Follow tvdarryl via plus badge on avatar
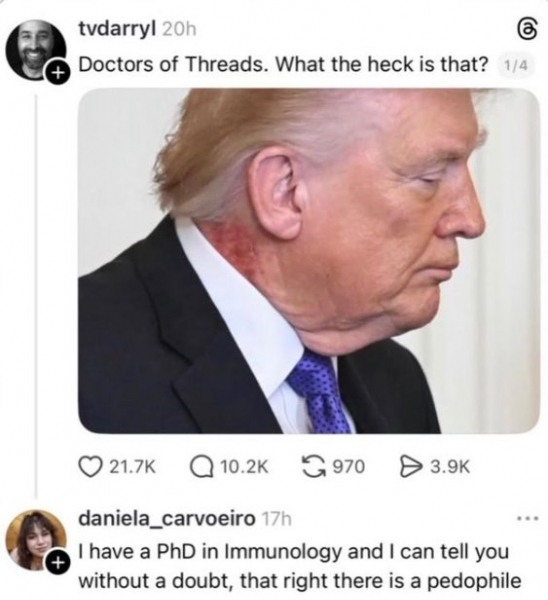 (56, 72)
